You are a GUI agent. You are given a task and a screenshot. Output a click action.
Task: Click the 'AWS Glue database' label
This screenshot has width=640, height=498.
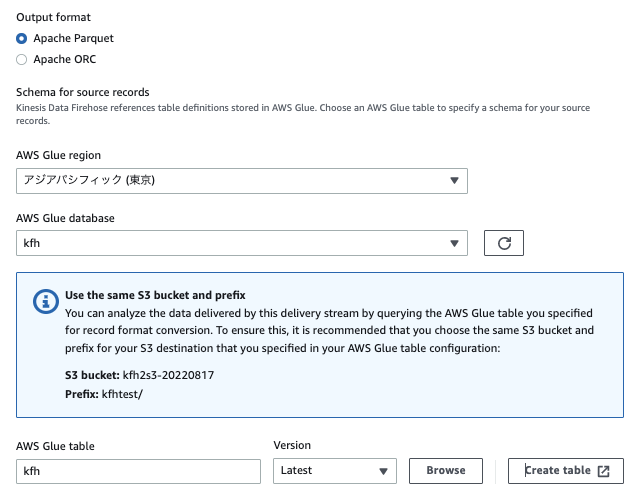tap(65, 218)
